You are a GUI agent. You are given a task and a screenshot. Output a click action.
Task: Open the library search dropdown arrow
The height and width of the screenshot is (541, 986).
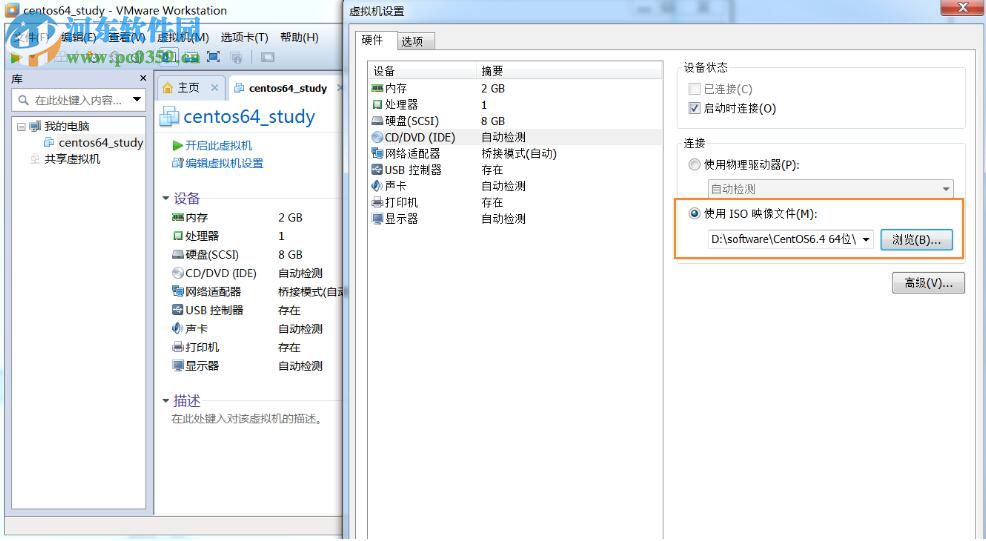point(136,99)
